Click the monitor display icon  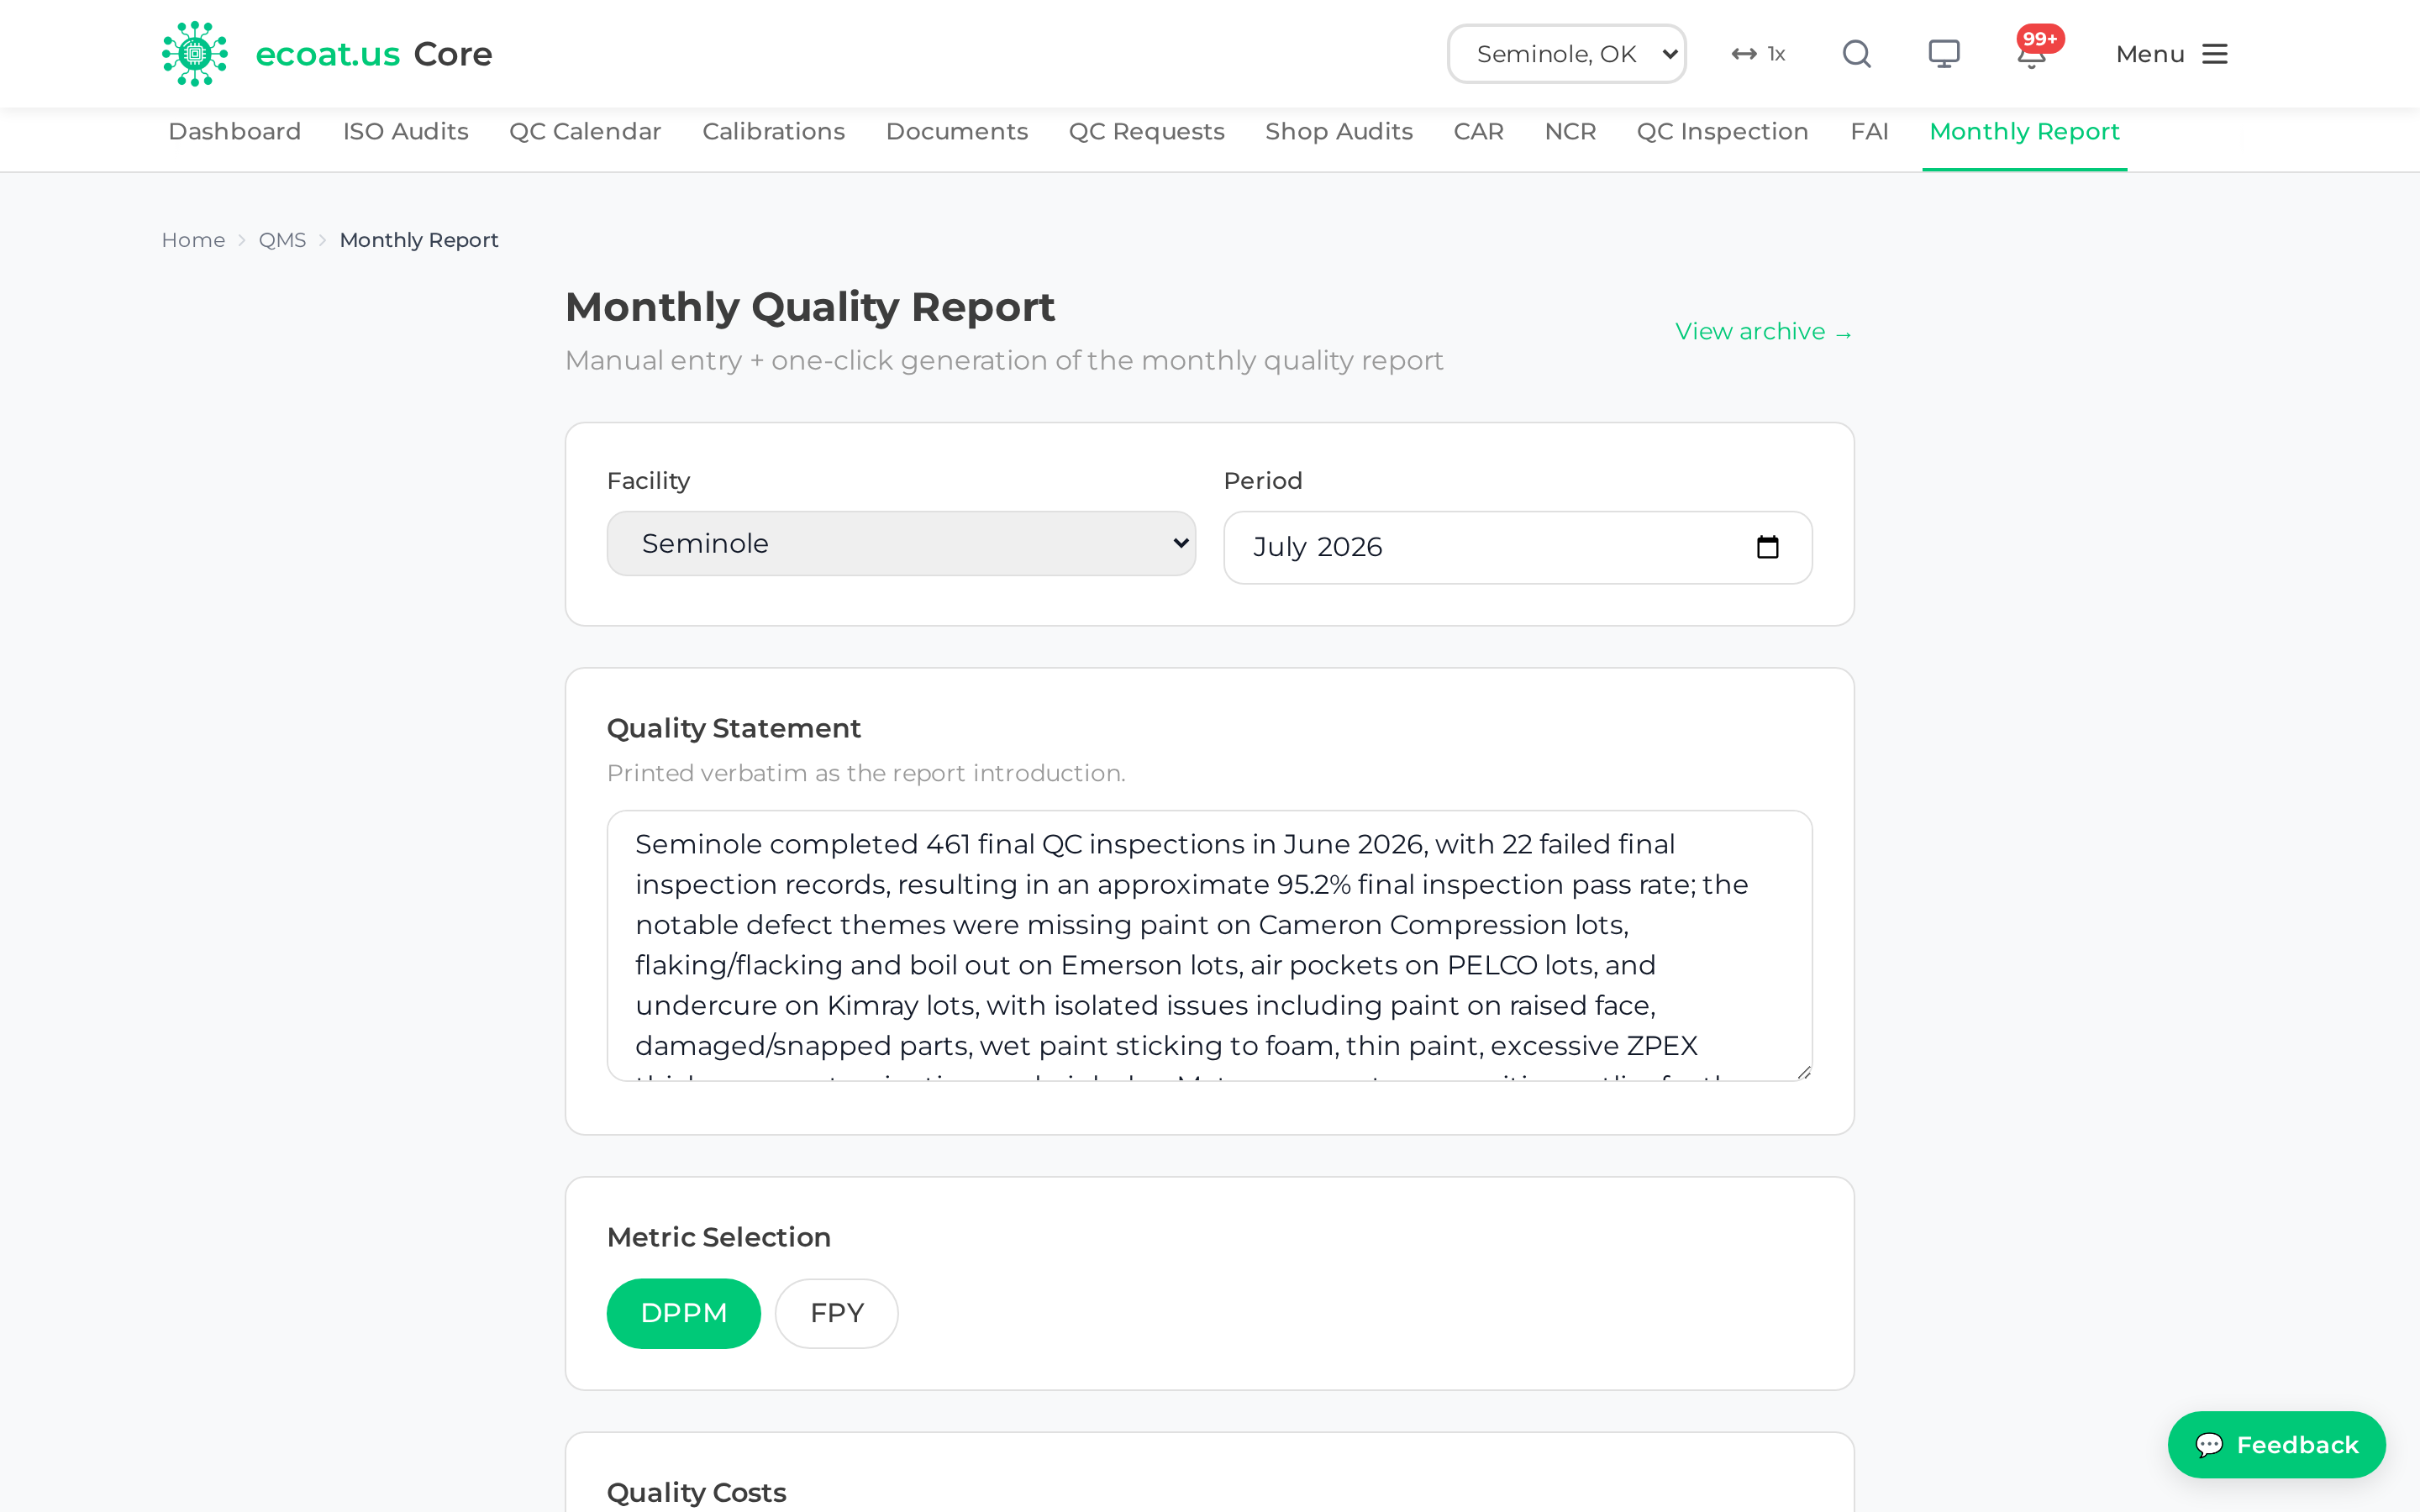(x=1944, y=54)
